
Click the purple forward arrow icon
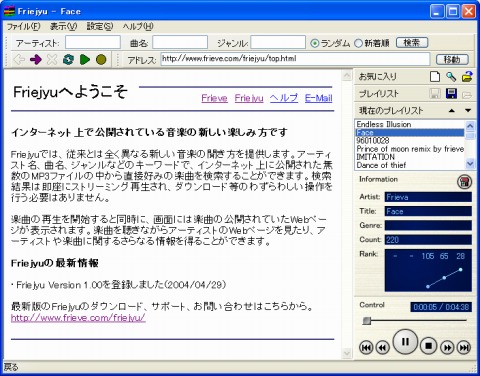[36, 60]
